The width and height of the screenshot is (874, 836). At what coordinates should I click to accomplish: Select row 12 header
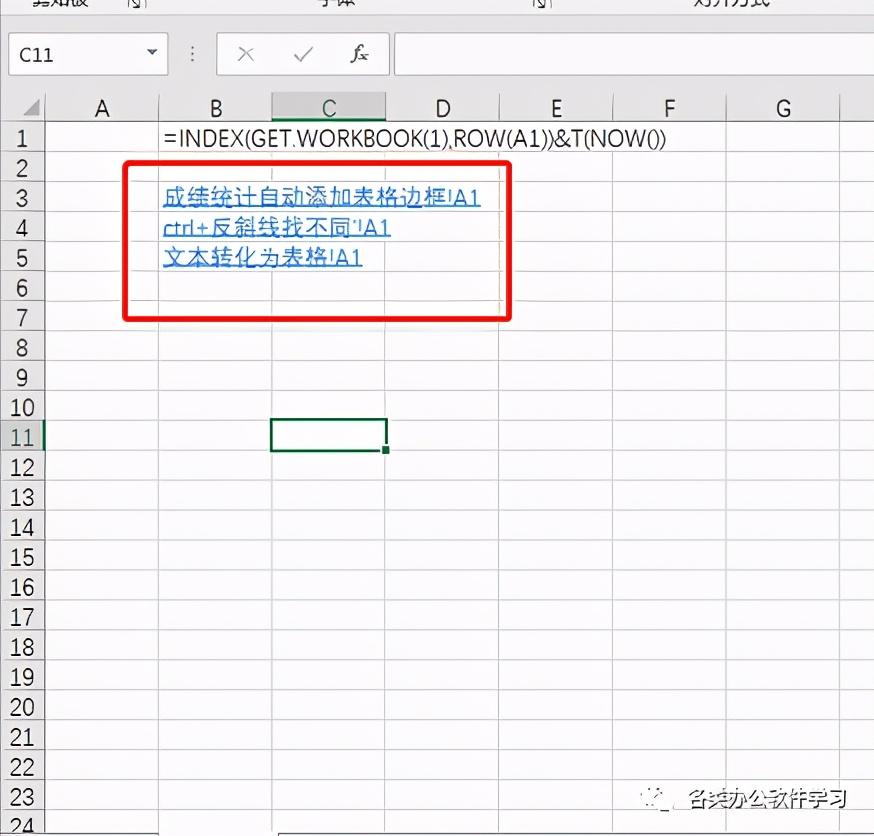click(22, 468)
